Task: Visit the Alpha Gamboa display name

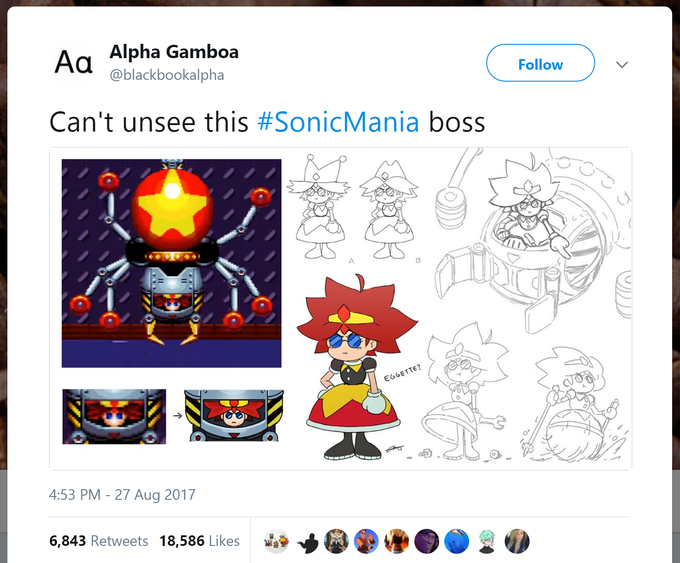Action: point(174,52)
